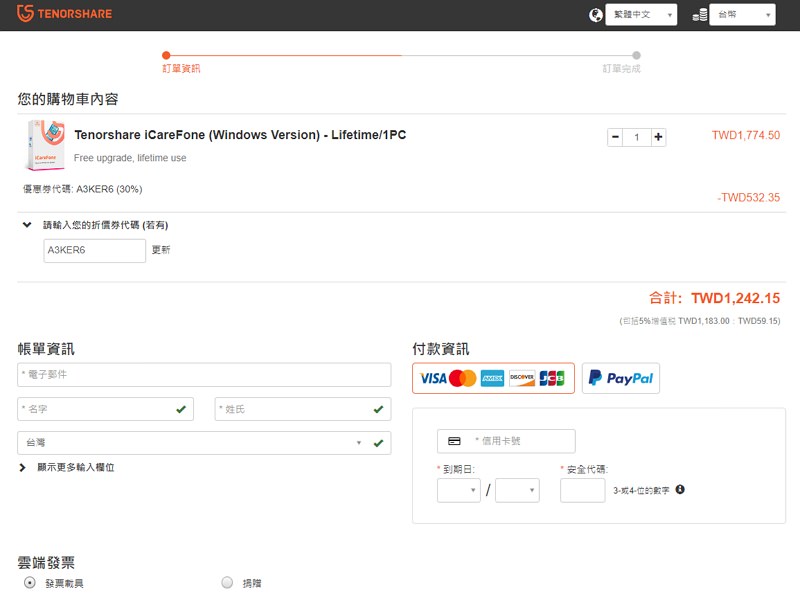Open the 繁體中文 language dropdown
This screenshot has height=598, width=800.
641,14
